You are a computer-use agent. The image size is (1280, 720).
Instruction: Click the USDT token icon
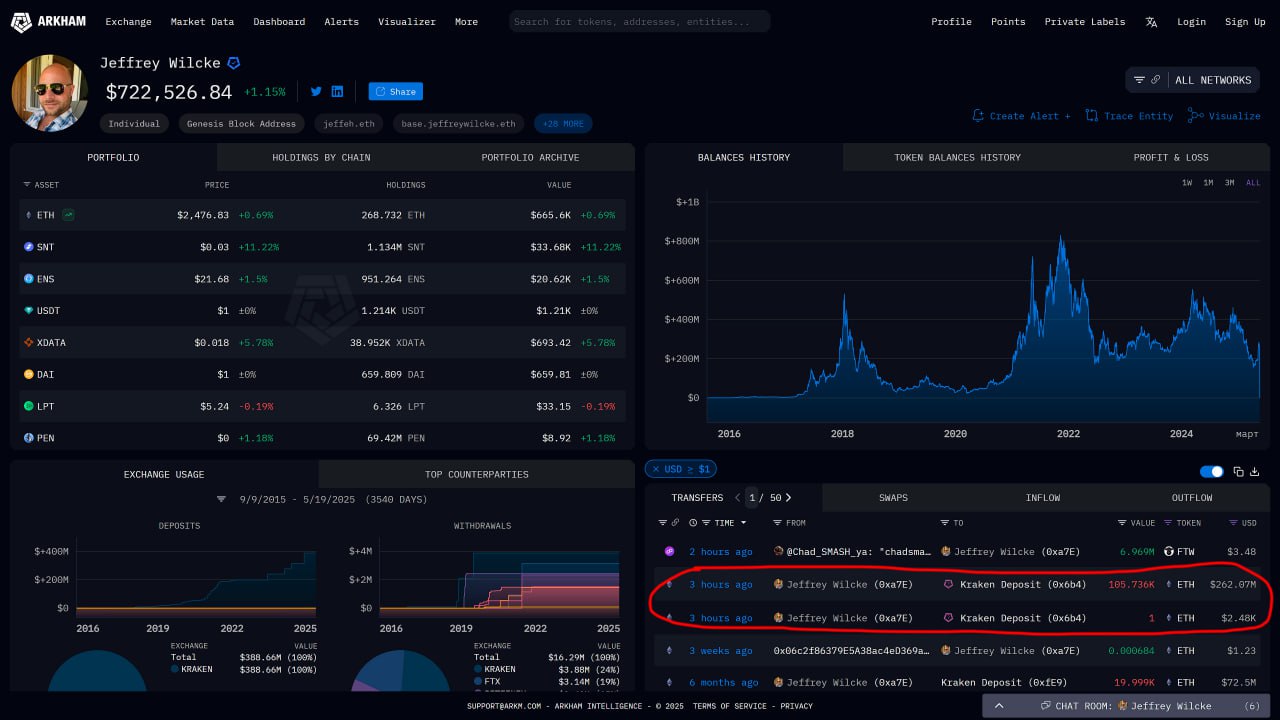(28, 311)
